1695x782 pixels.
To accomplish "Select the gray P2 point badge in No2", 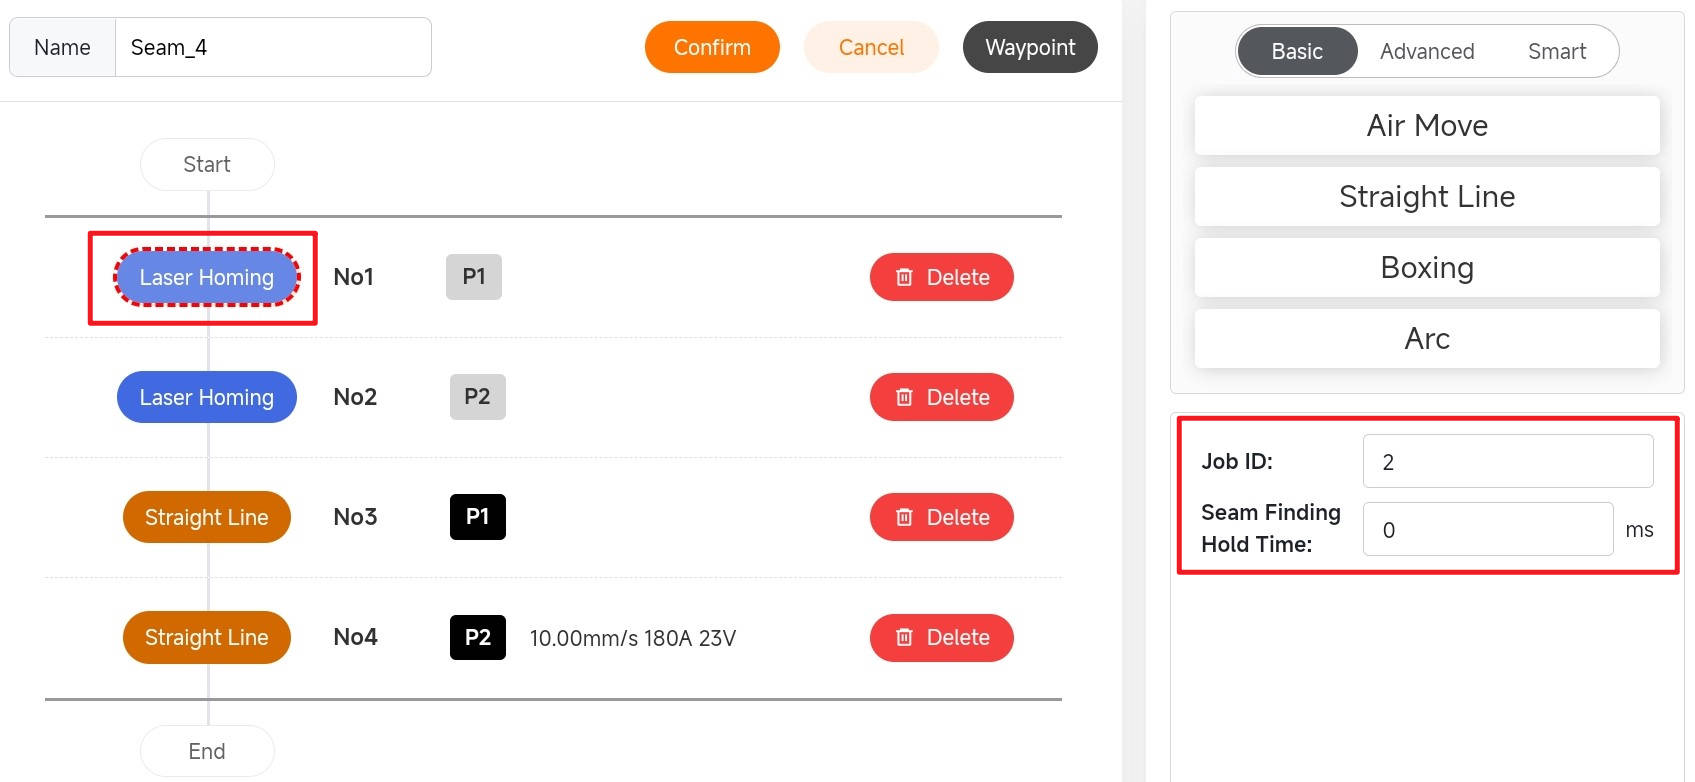I will [477, 397].
